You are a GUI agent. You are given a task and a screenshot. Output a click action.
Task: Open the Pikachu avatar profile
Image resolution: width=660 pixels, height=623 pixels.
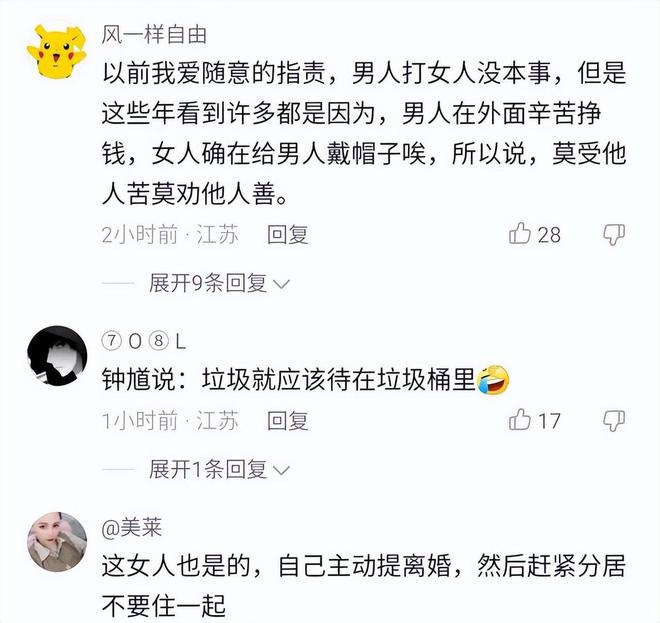57,49
